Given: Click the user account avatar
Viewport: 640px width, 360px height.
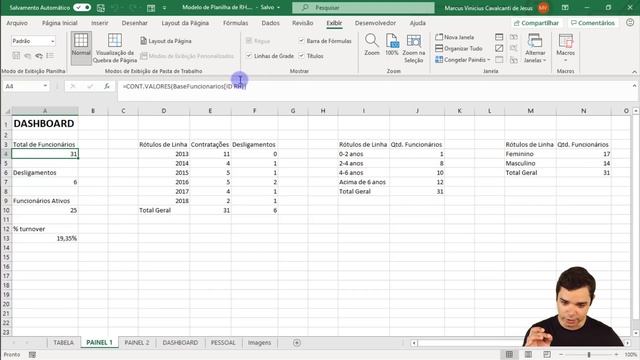Looking at the screenshot, I should 543,8.
